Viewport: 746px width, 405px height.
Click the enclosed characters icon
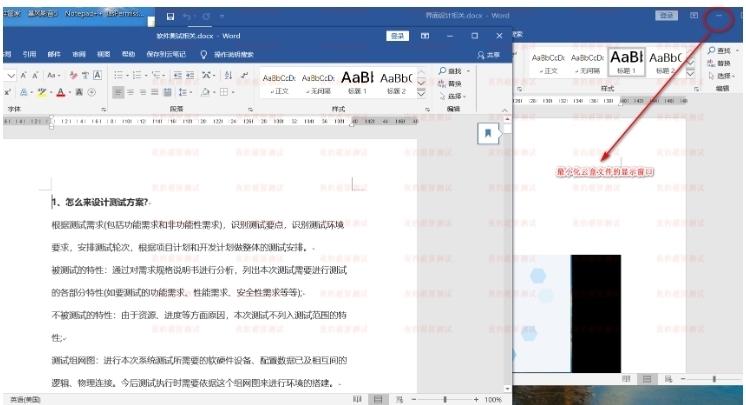click(92, 92)
